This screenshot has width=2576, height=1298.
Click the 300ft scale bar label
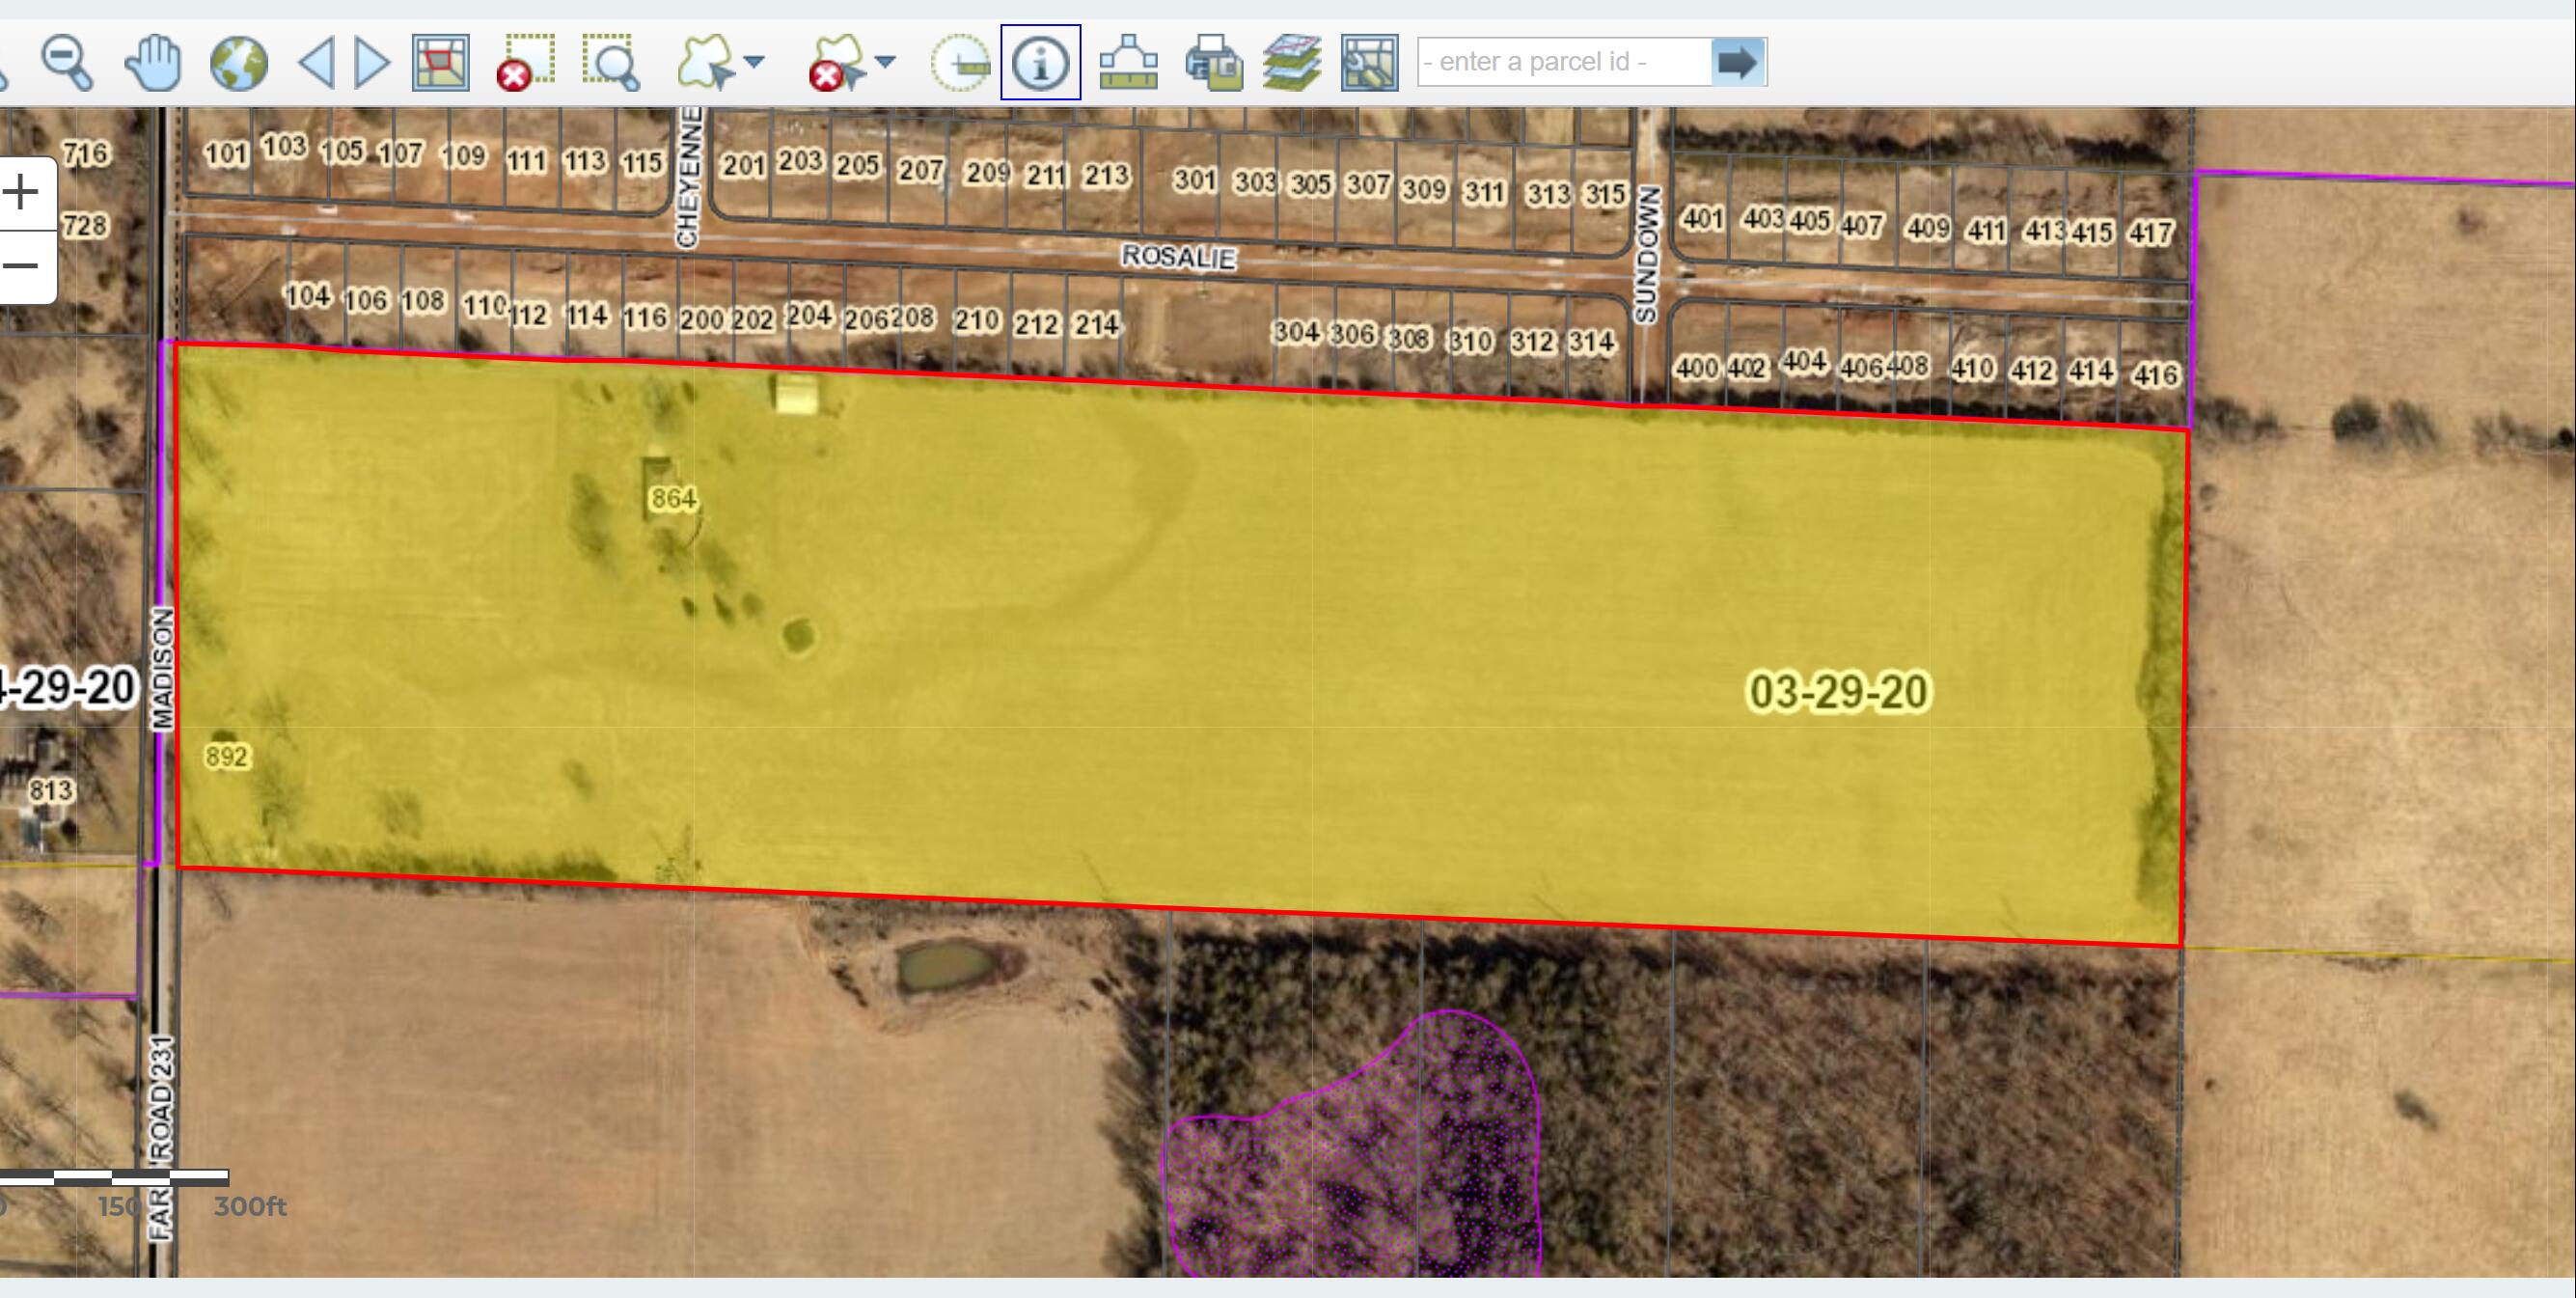pos(250,1206)
